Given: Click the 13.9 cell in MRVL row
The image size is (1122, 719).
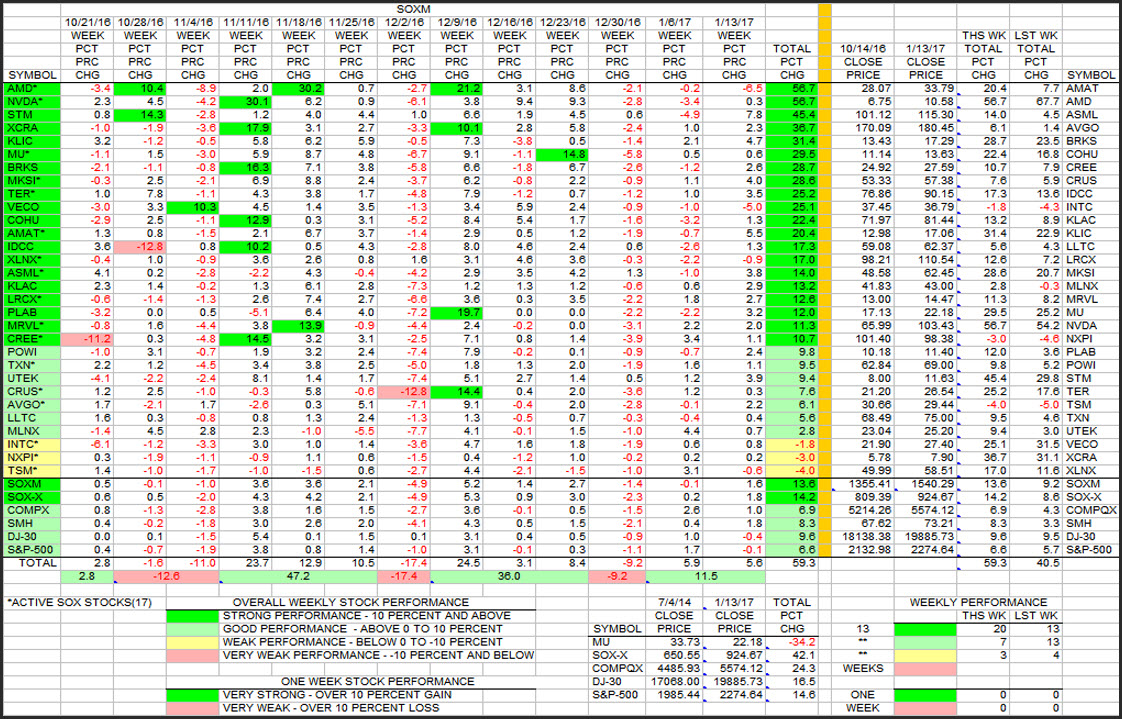Looking at the screenshot, I should [x=298, y=326].
